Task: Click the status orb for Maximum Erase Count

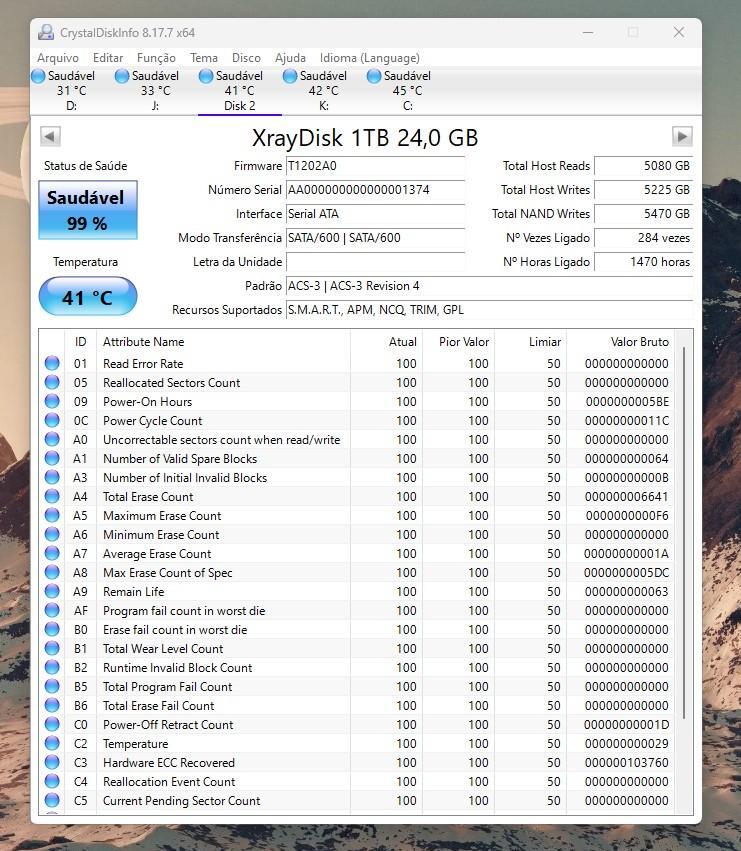Action: (52, 515)
